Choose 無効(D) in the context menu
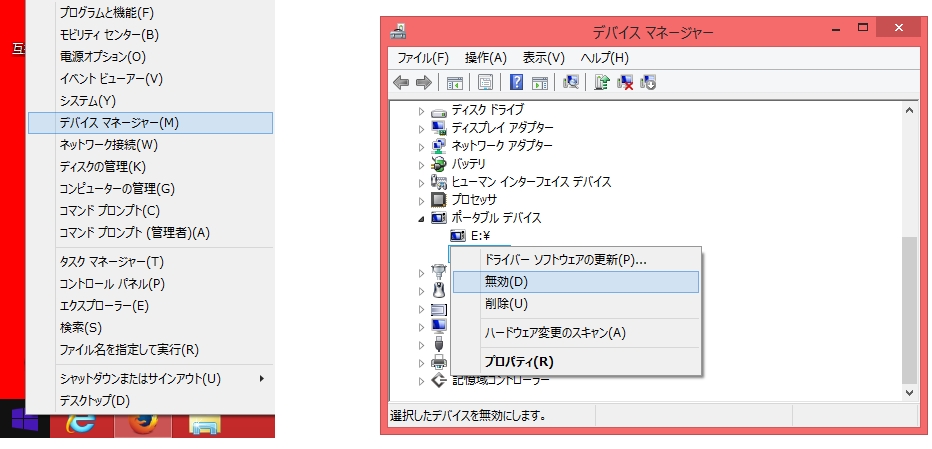The width and height of the screenshot is (932, 449). 575,282
